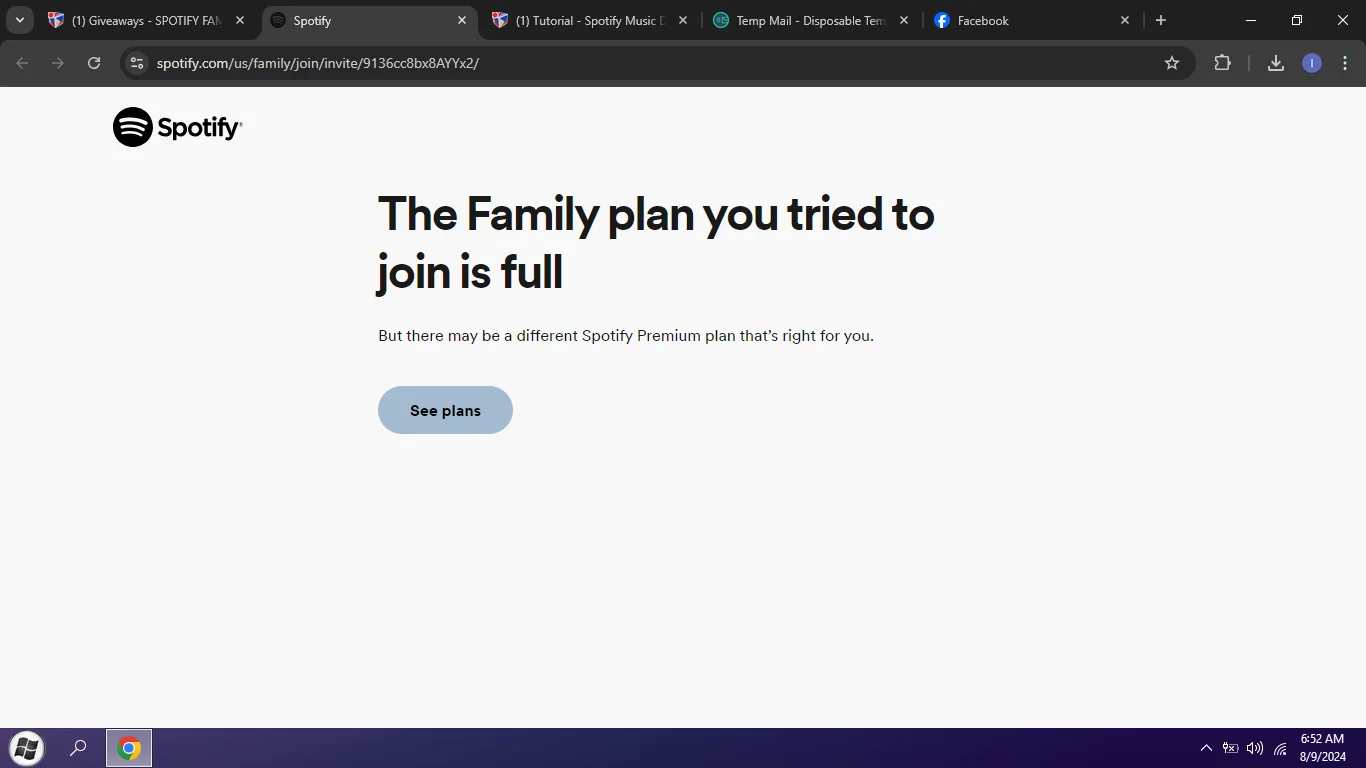This screenshot has width=1366, height=768.
Task: Open the Temp Mail tab
Action: coord(810,20)
